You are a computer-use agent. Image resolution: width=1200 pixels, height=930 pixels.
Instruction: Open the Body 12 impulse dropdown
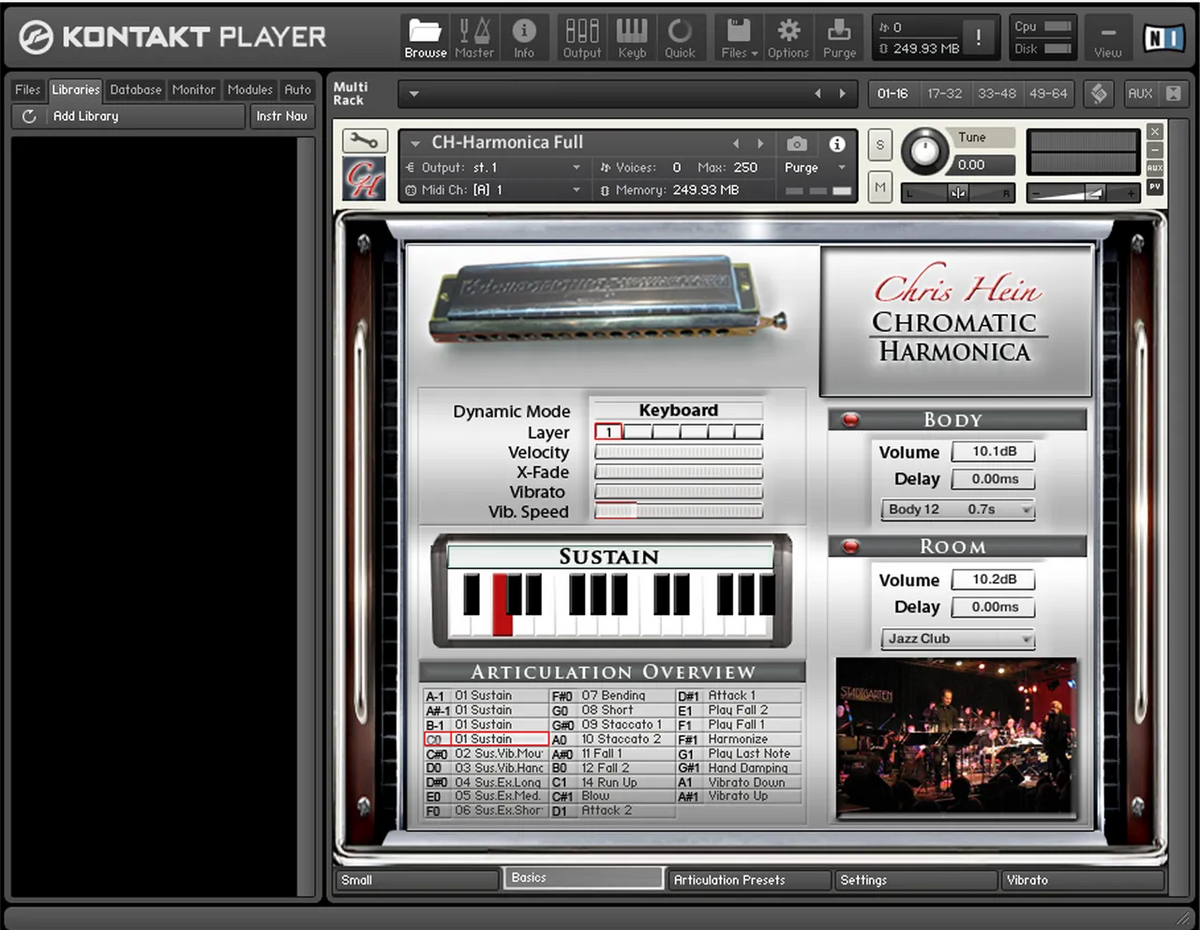[x=958, y=510]
